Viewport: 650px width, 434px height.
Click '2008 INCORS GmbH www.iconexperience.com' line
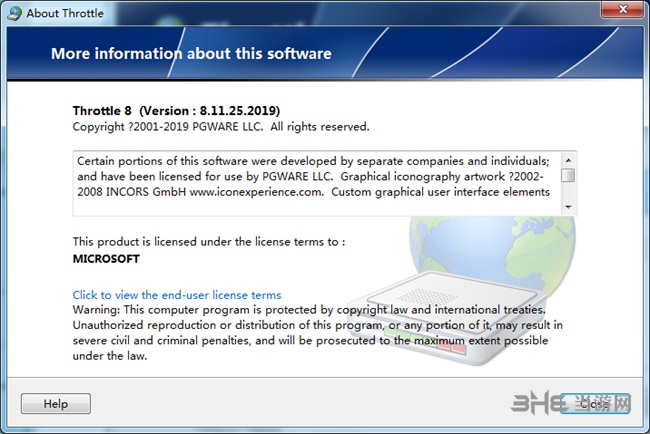(x=313, y=192)
